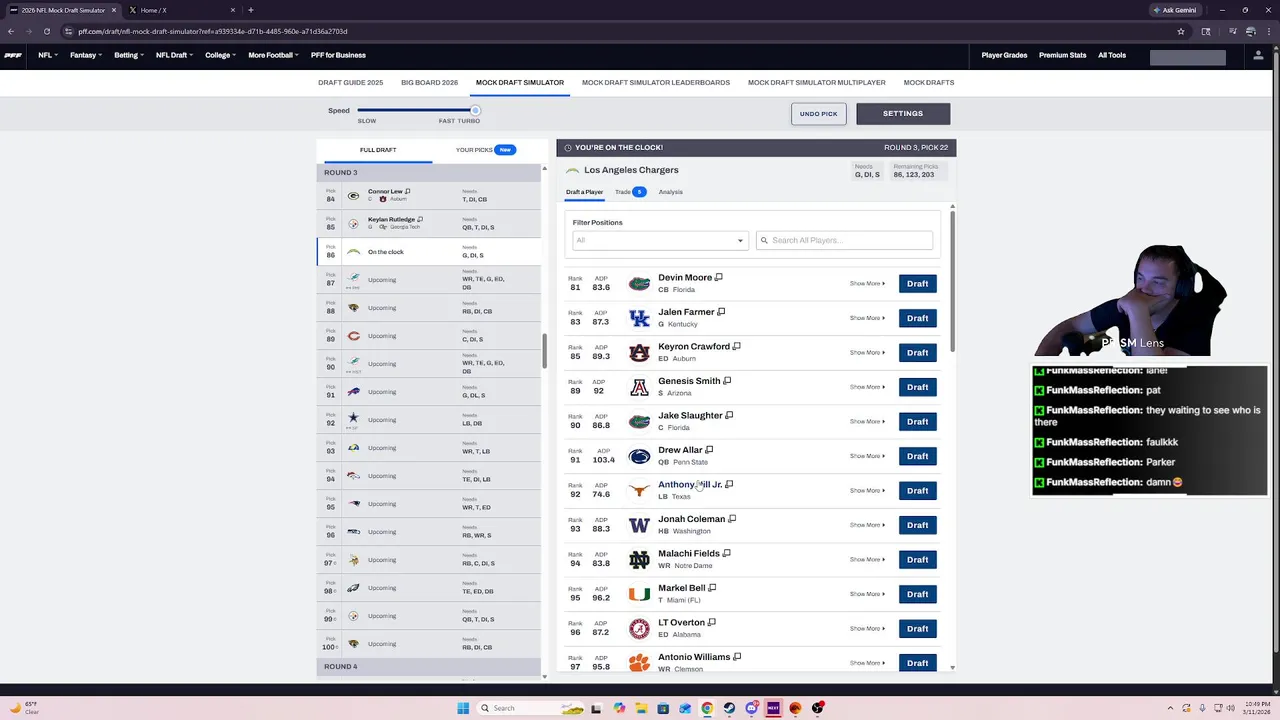Open Devin Moore's player note icon

pos(718,278)
